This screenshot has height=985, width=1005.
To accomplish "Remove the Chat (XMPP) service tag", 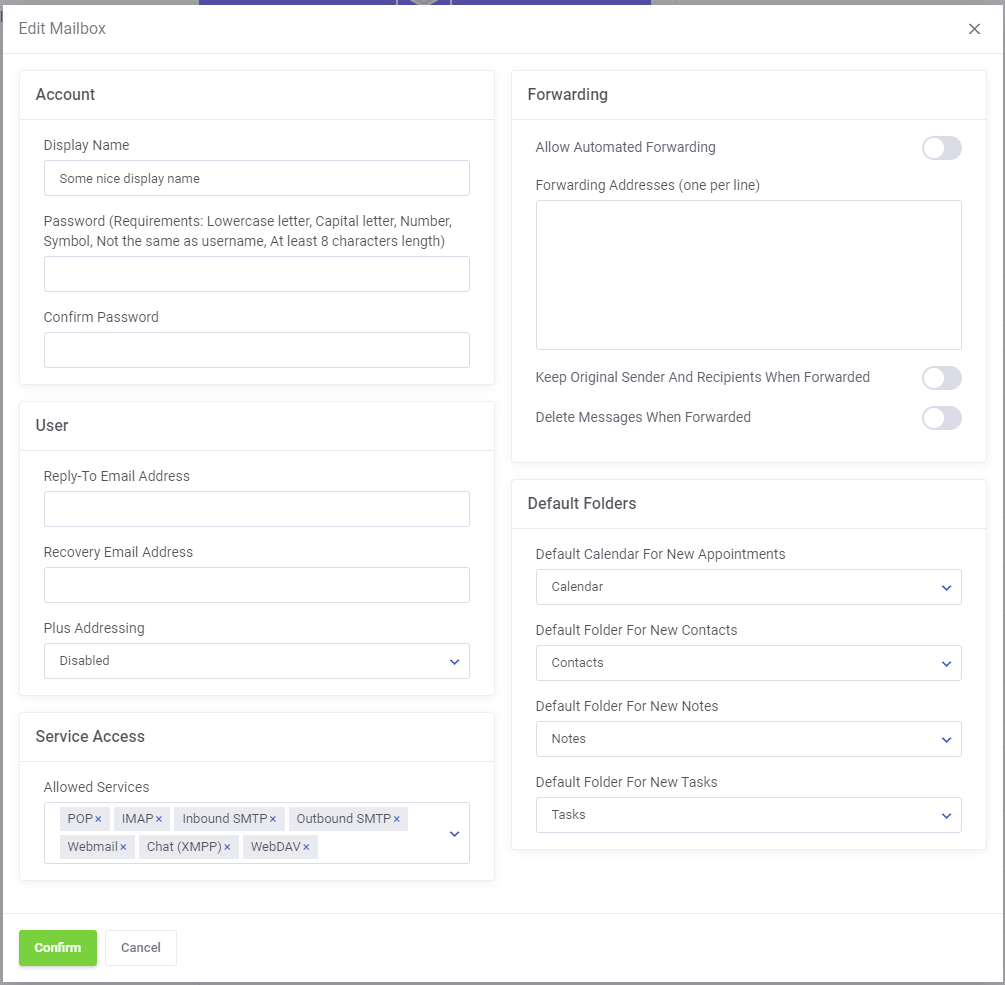I will [227, 847].
